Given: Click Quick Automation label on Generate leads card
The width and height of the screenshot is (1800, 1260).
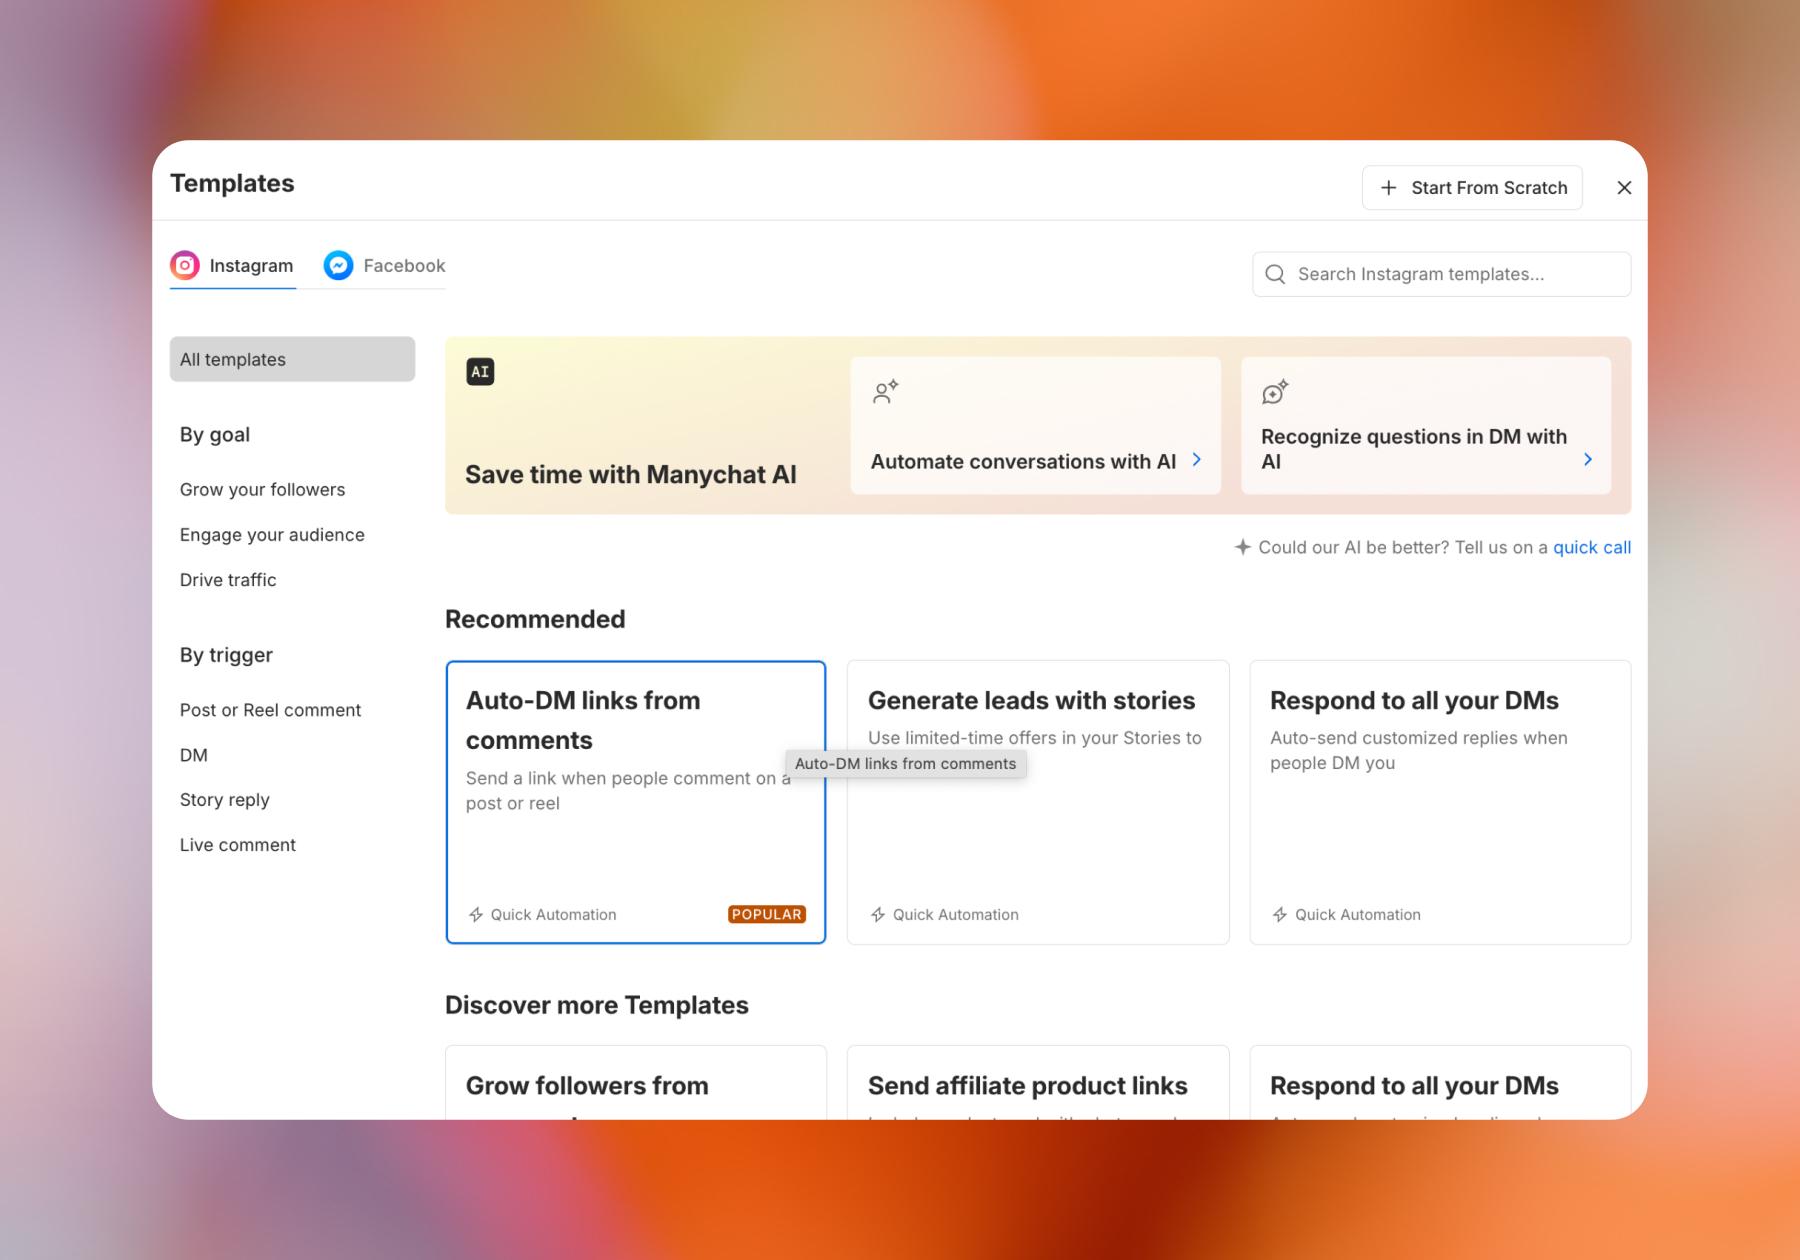Looking at the screenshot, I should [x=956, y=915].
